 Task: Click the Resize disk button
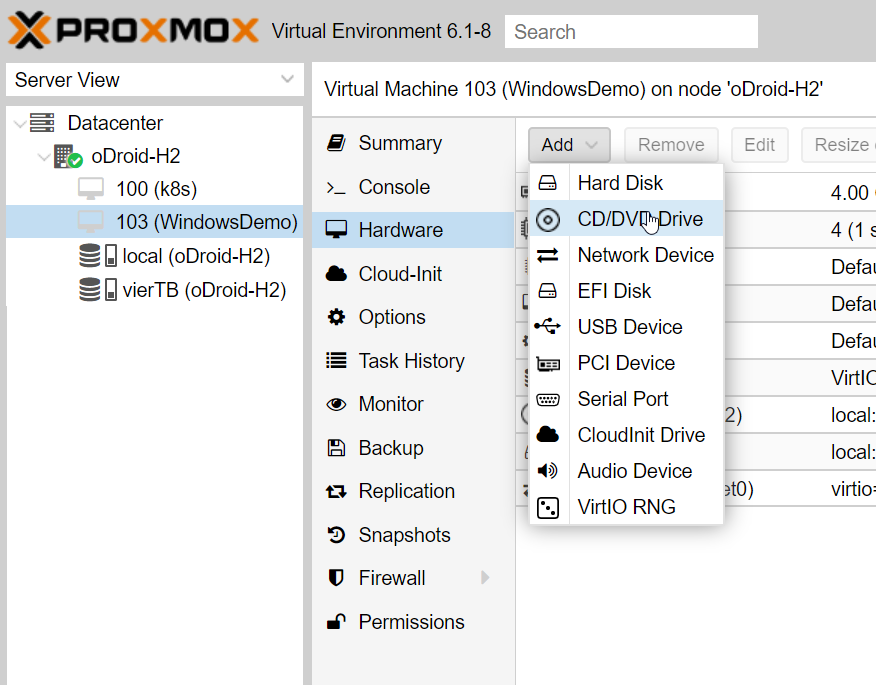[839, 145]
